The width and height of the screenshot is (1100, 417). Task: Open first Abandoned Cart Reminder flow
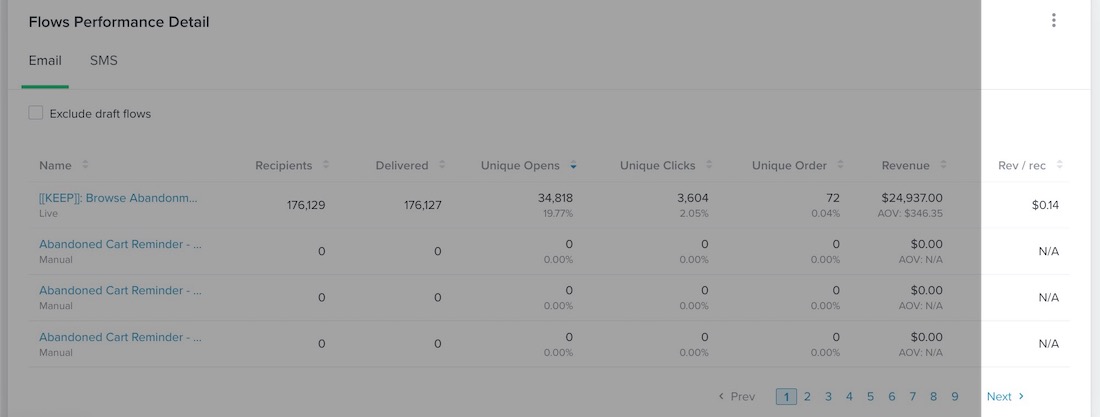[x=120, y=244]
